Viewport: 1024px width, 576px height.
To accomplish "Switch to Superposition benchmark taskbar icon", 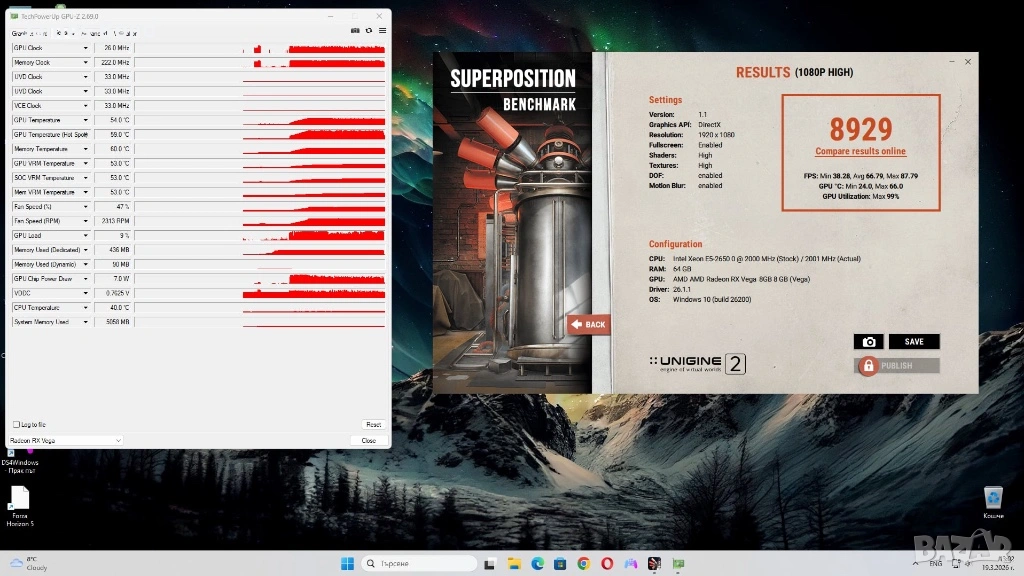I will pos(654,564).
